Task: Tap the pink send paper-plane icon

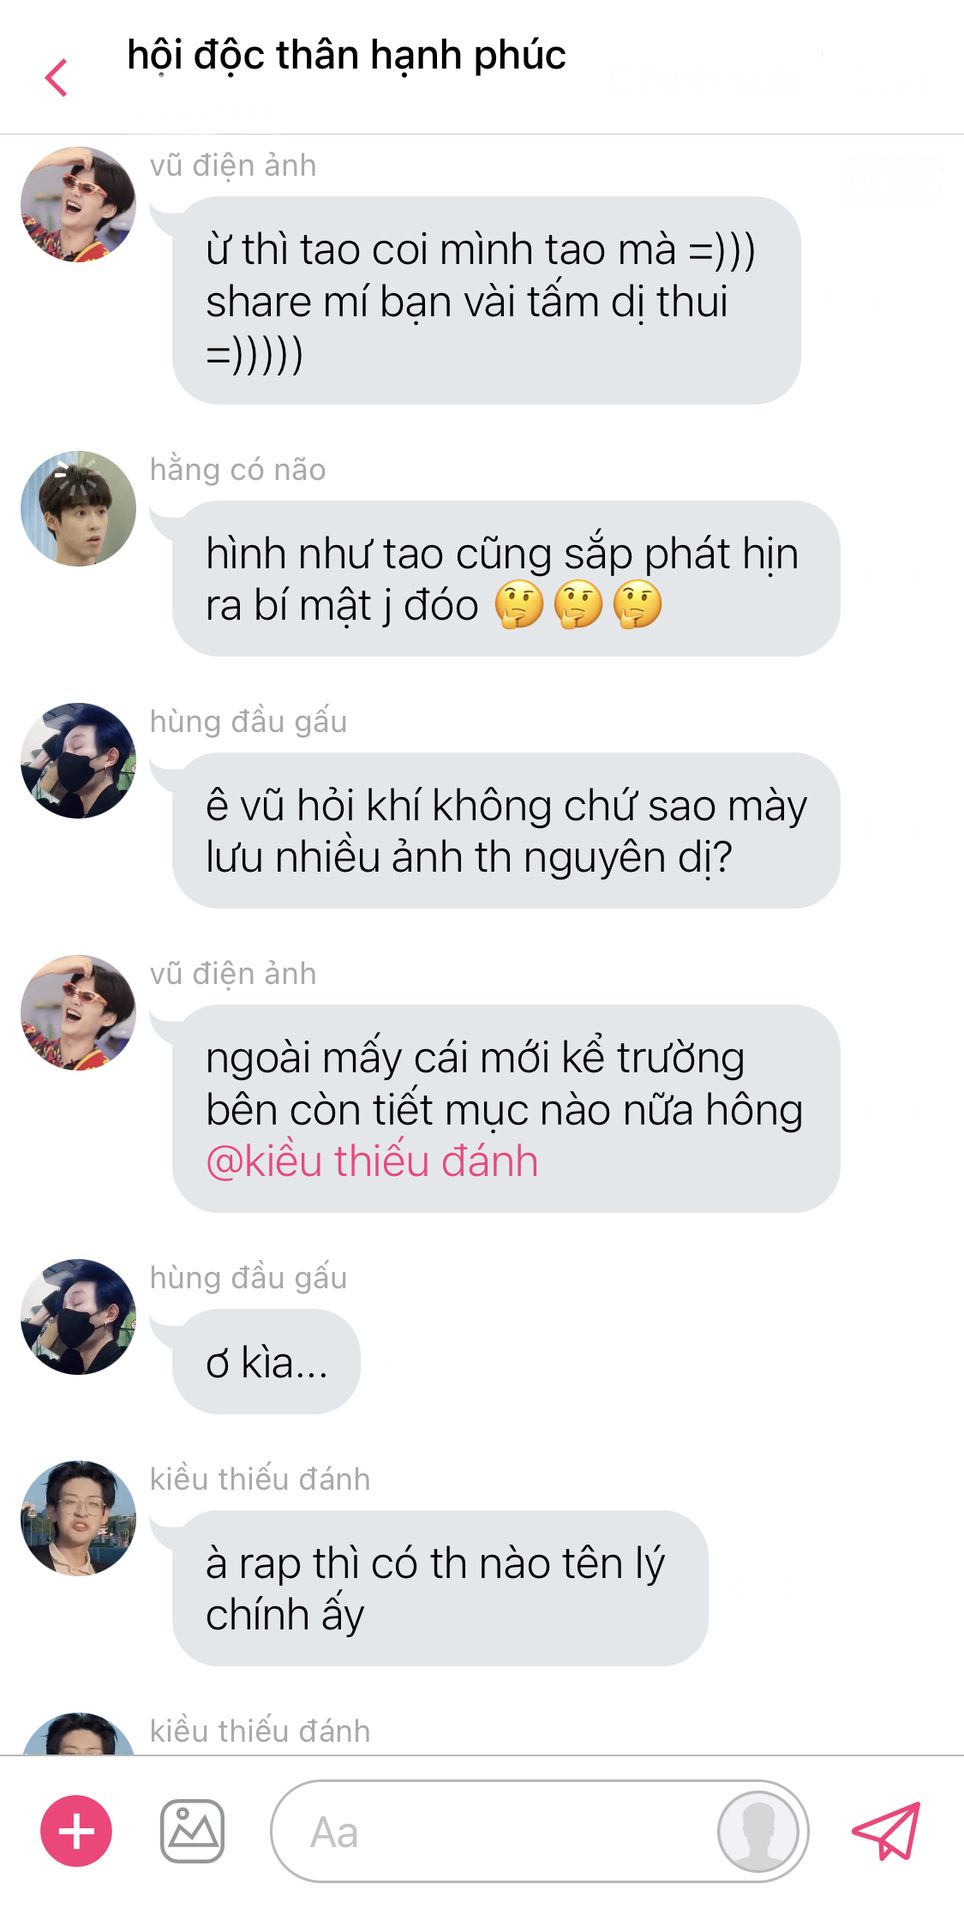Action: coord(886,1831)
